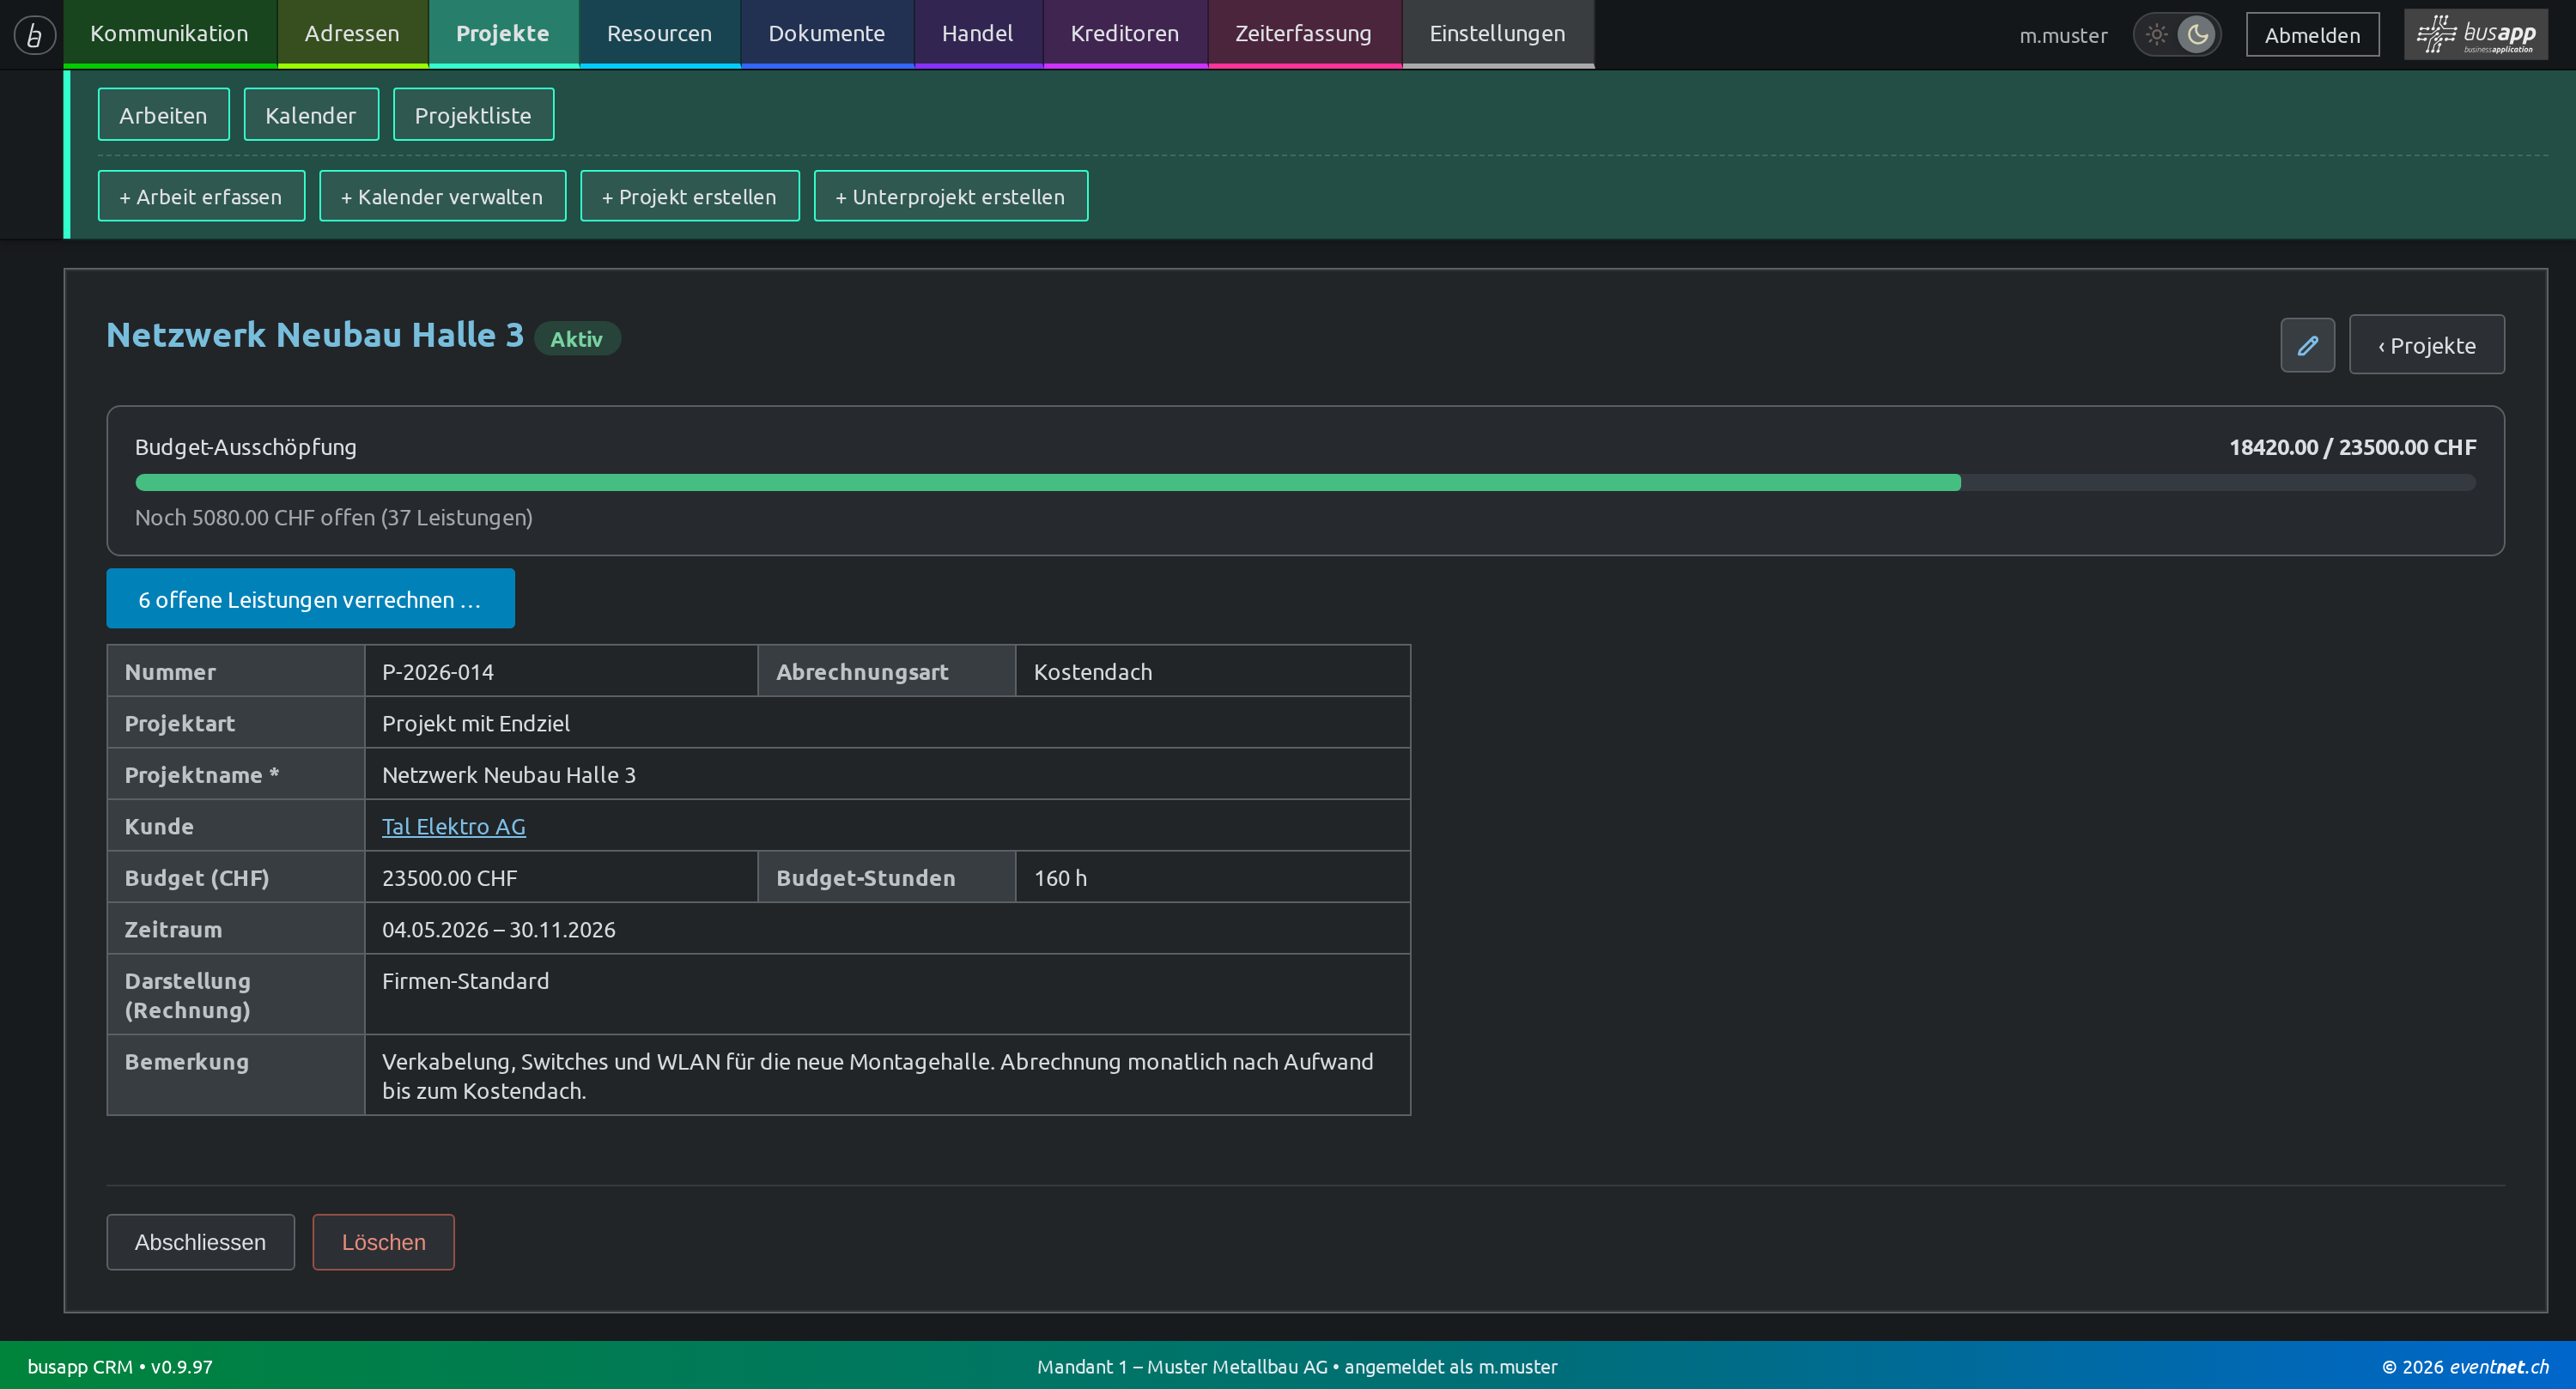Click the Löschen button
This screenshot has width=2576, height=1389.
point(383,1242)
